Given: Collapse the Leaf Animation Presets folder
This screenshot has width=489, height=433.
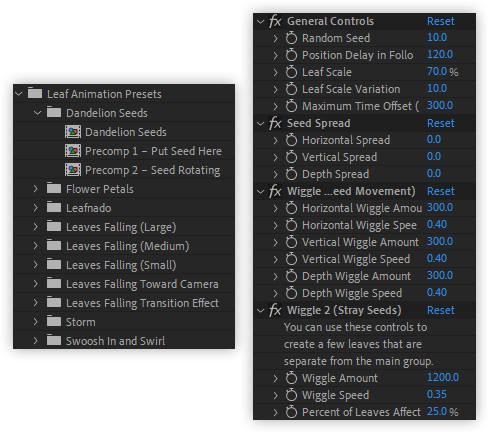Looking at the screenshot, I should [19, 94].
